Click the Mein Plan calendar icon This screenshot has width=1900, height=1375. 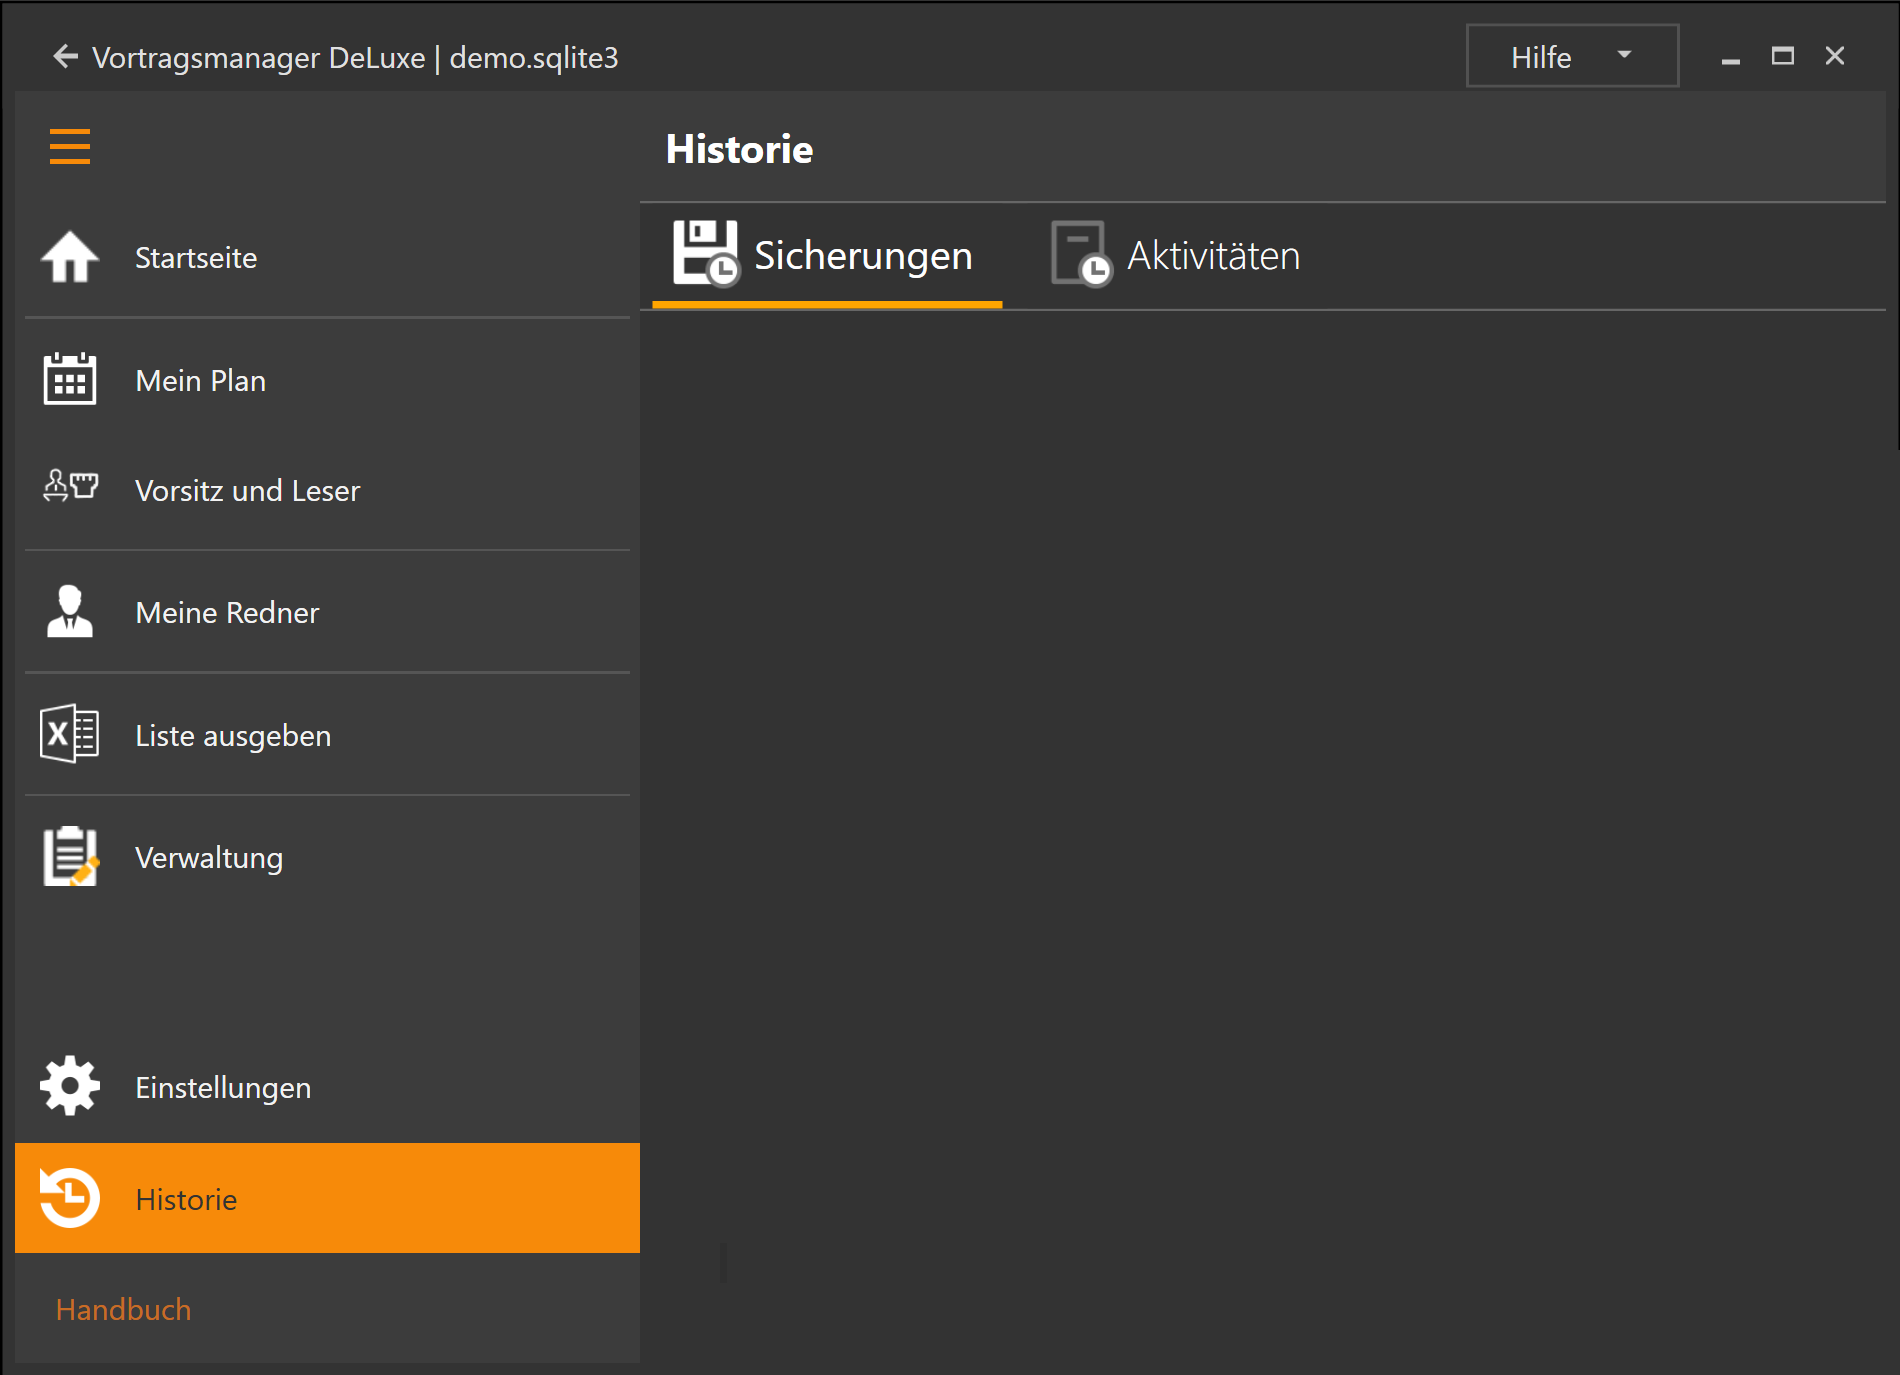tap(70, 379)
